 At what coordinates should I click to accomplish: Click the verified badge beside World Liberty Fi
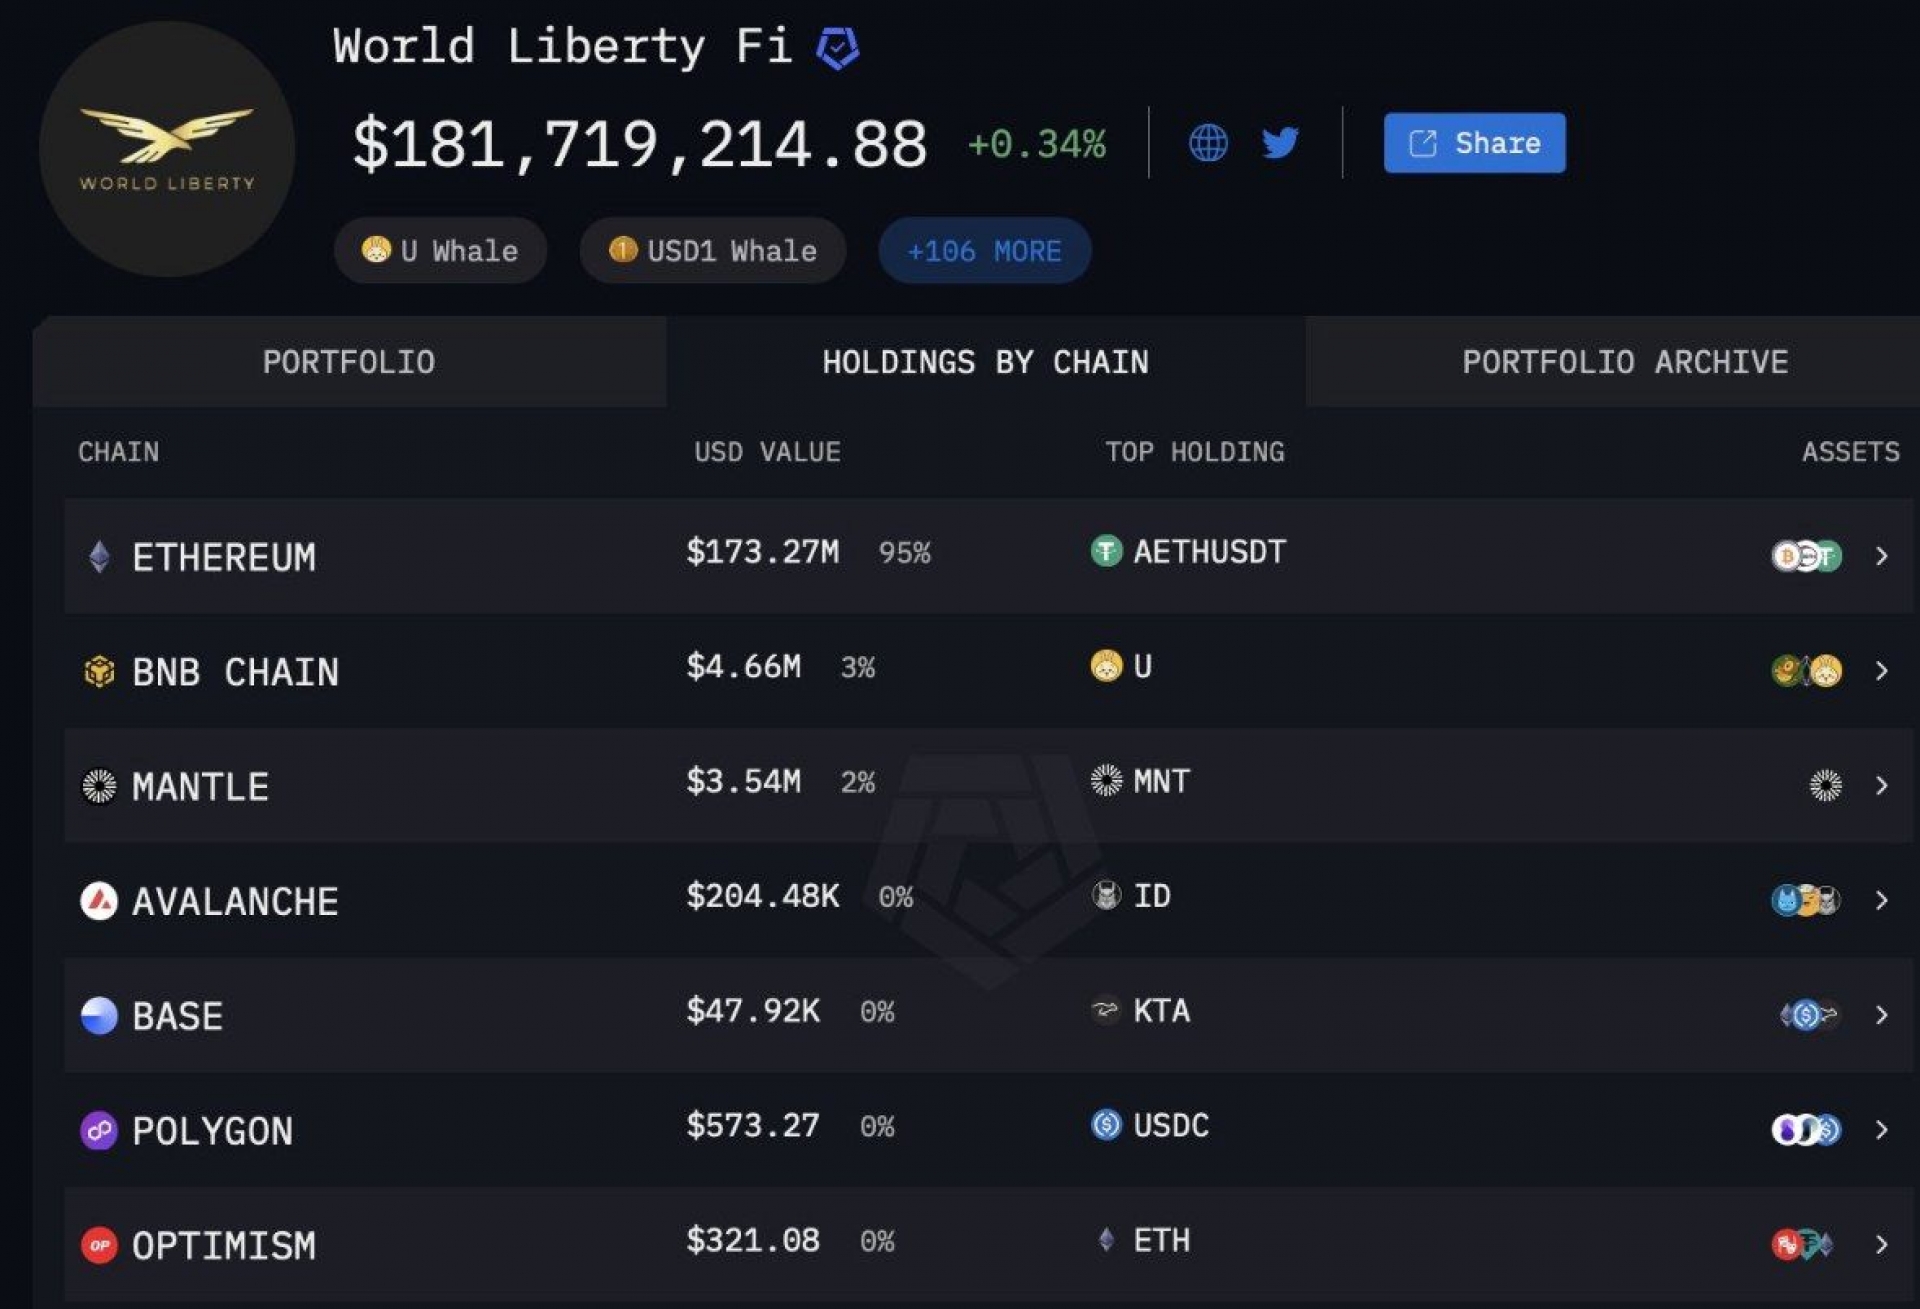837,48
